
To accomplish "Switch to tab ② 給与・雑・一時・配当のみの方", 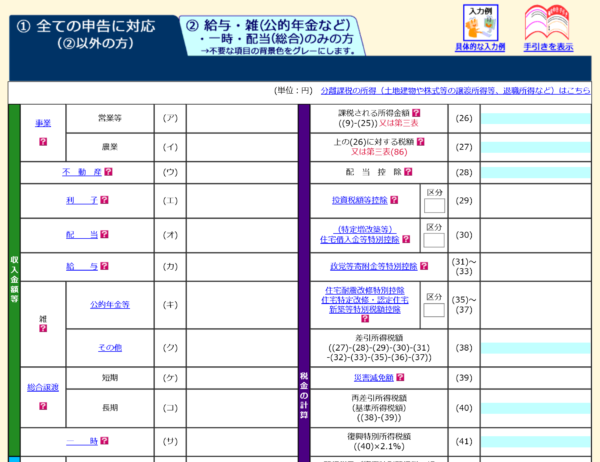I will click(x=272, y=36).
